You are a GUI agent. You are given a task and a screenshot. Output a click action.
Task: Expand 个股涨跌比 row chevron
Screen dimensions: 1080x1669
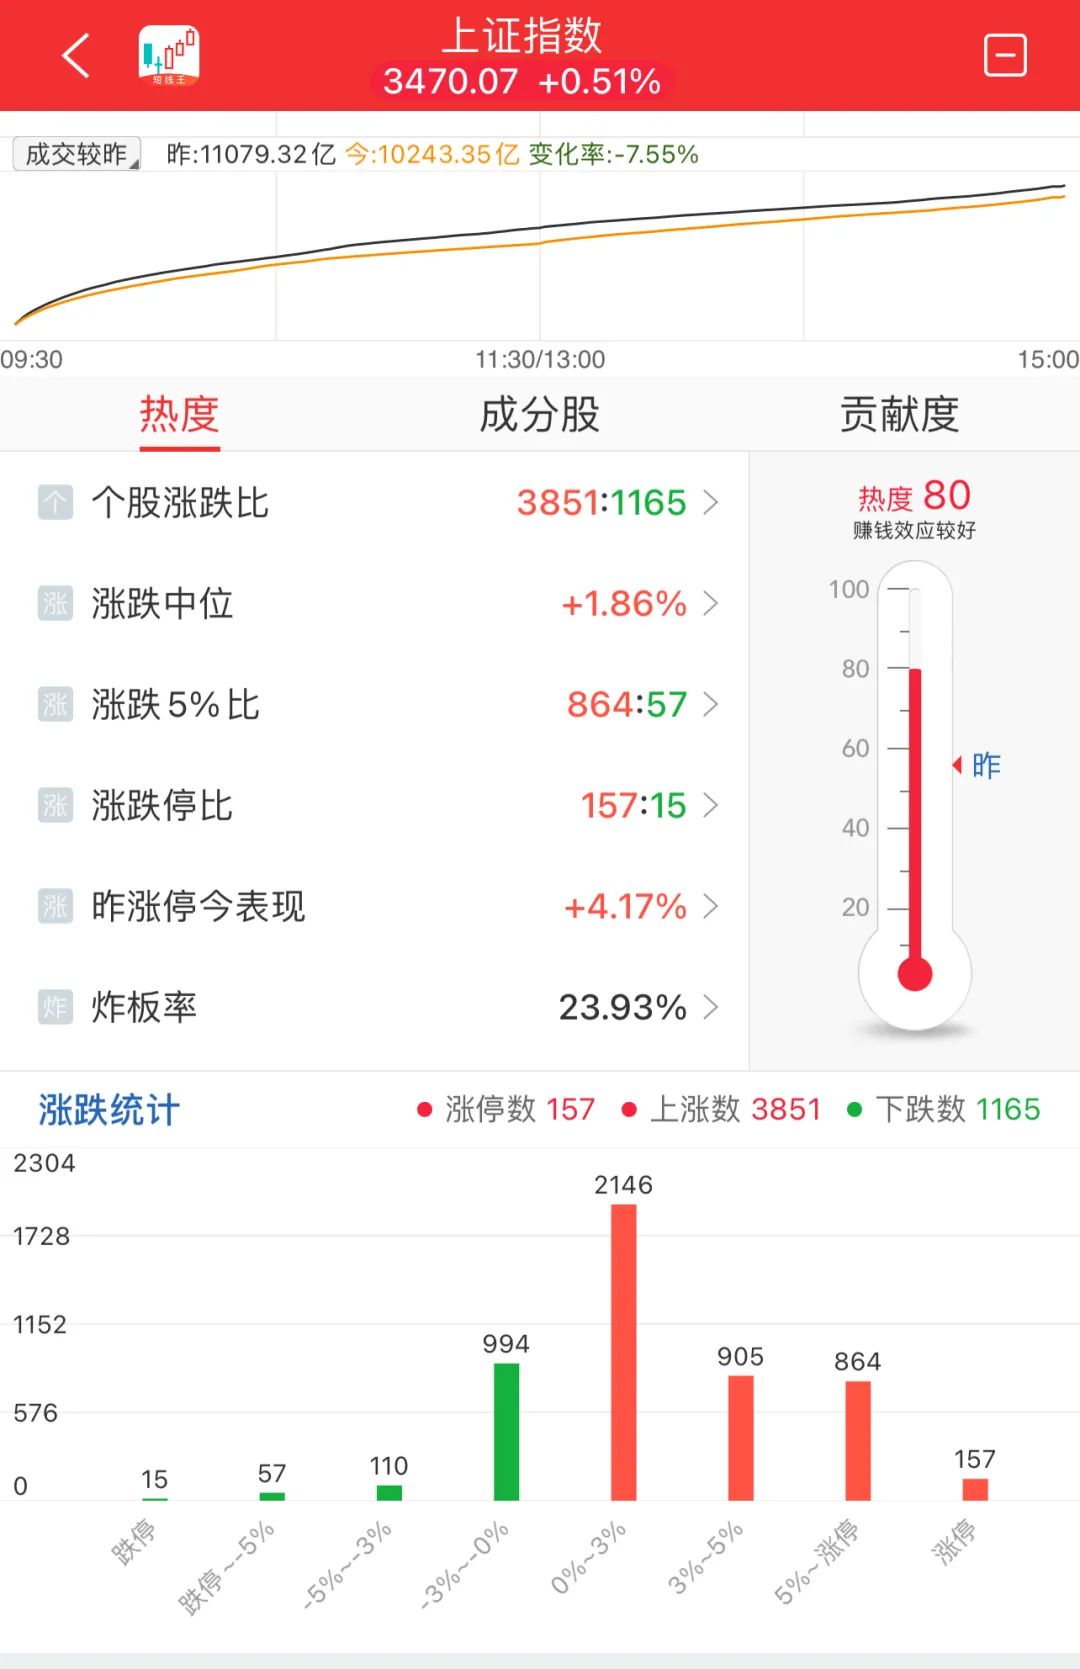pos(711,502)
